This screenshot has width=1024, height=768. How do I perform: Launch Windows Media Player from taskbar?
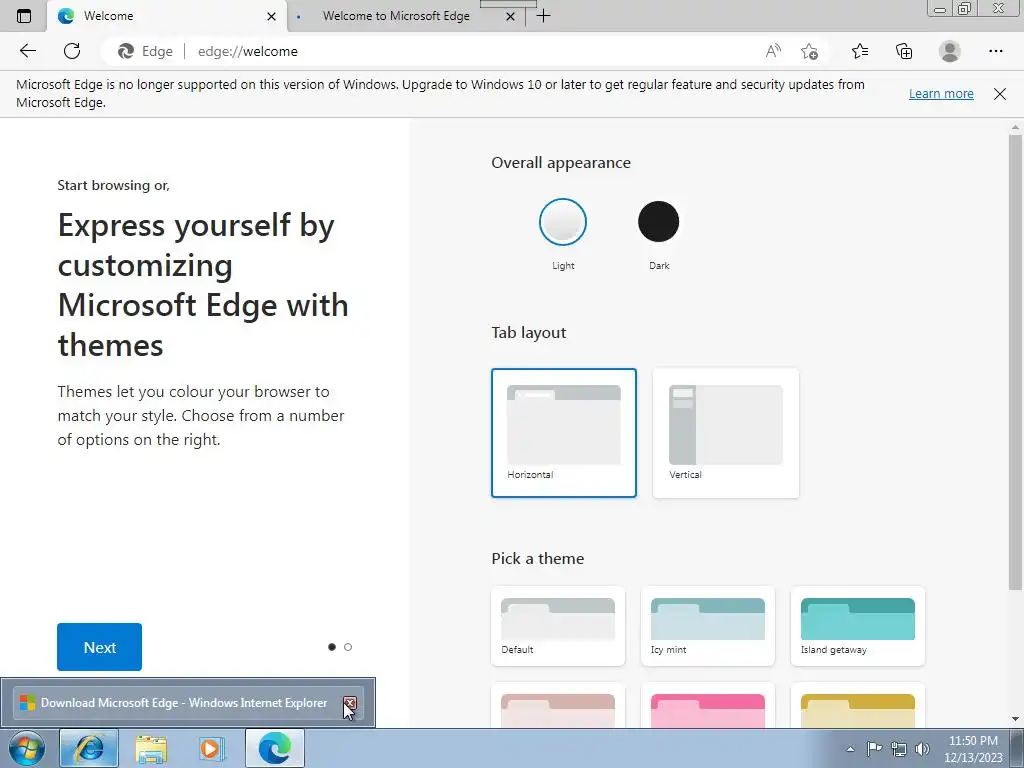pos(212,748)
